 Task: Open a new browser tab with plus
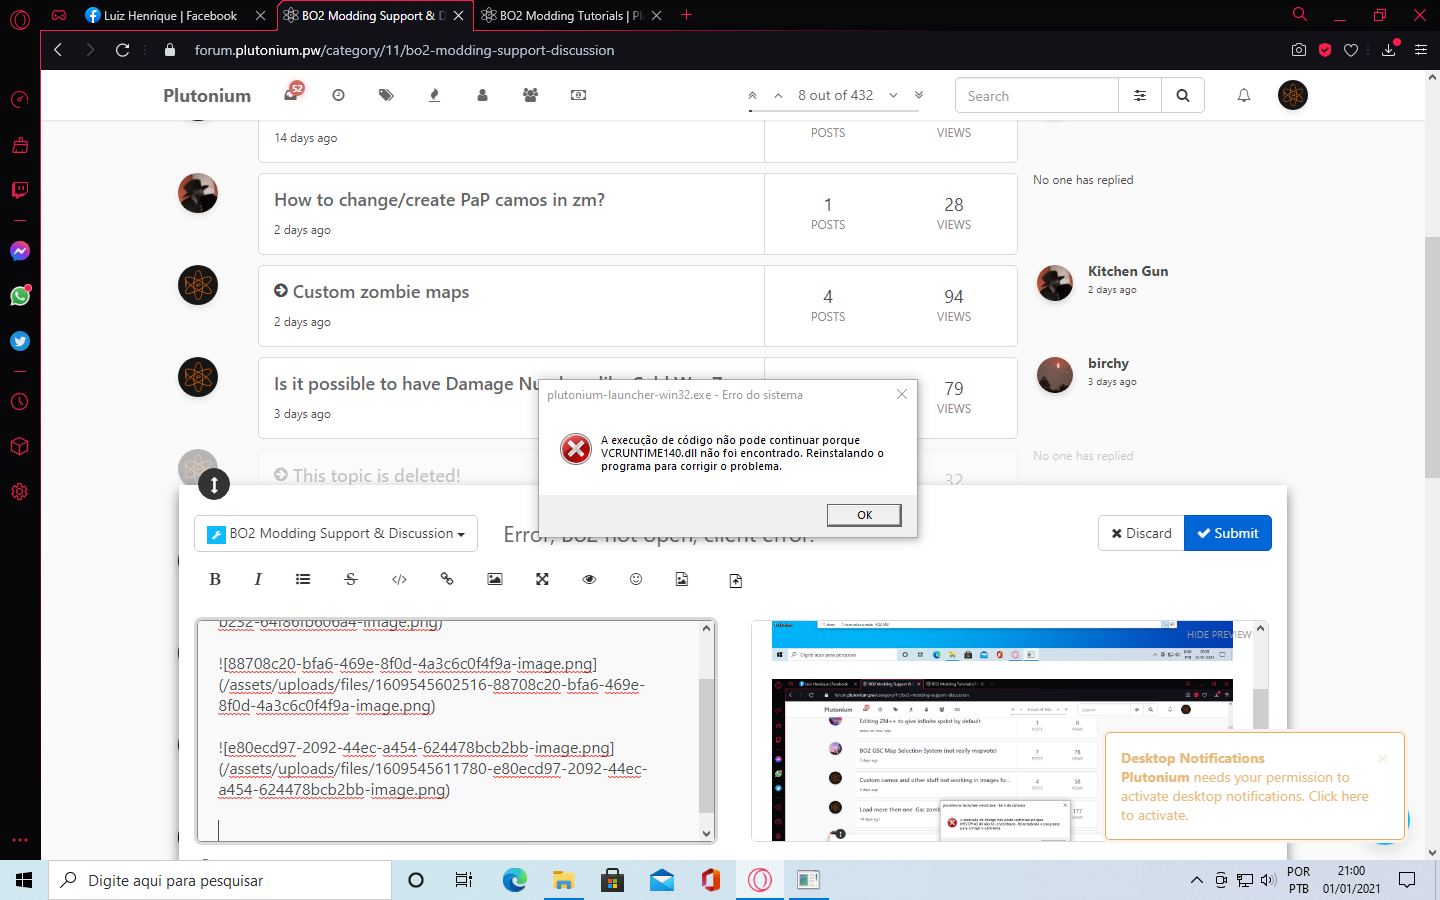686,15
